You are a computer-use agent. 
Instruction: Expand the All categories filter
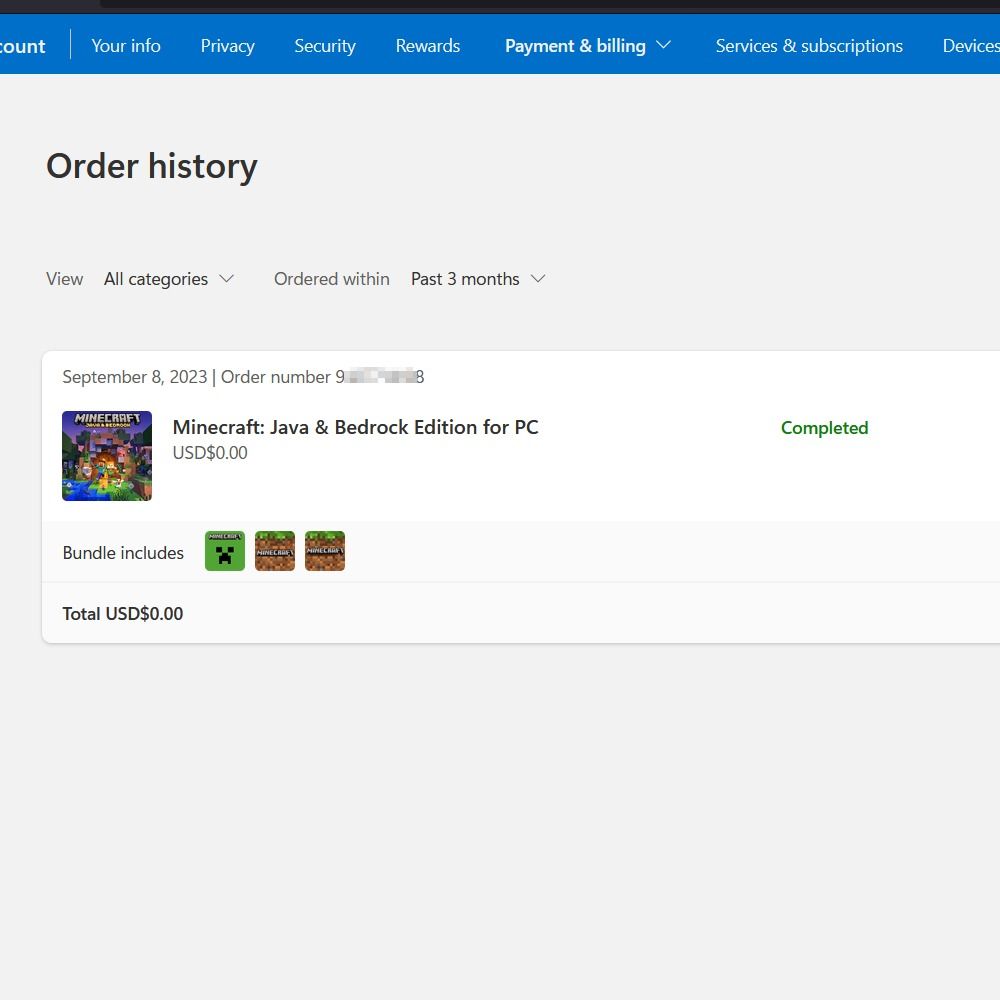169,279
